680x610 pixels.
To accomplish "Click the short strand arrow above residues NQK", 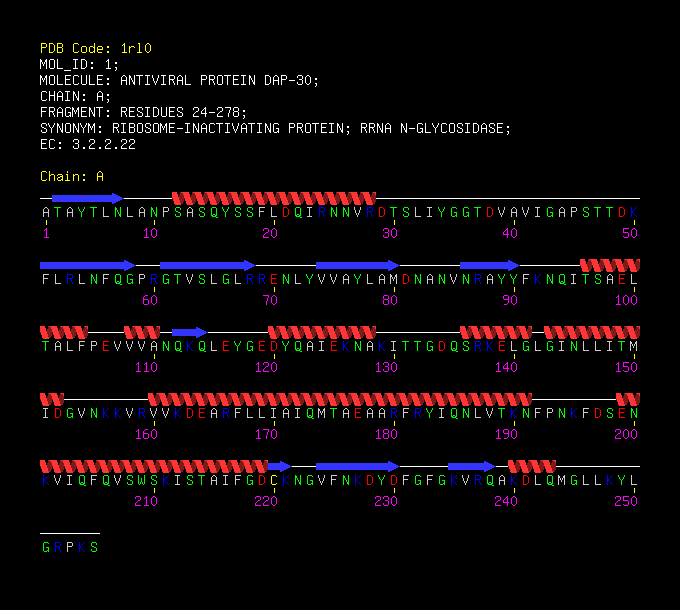I will 190,333.
